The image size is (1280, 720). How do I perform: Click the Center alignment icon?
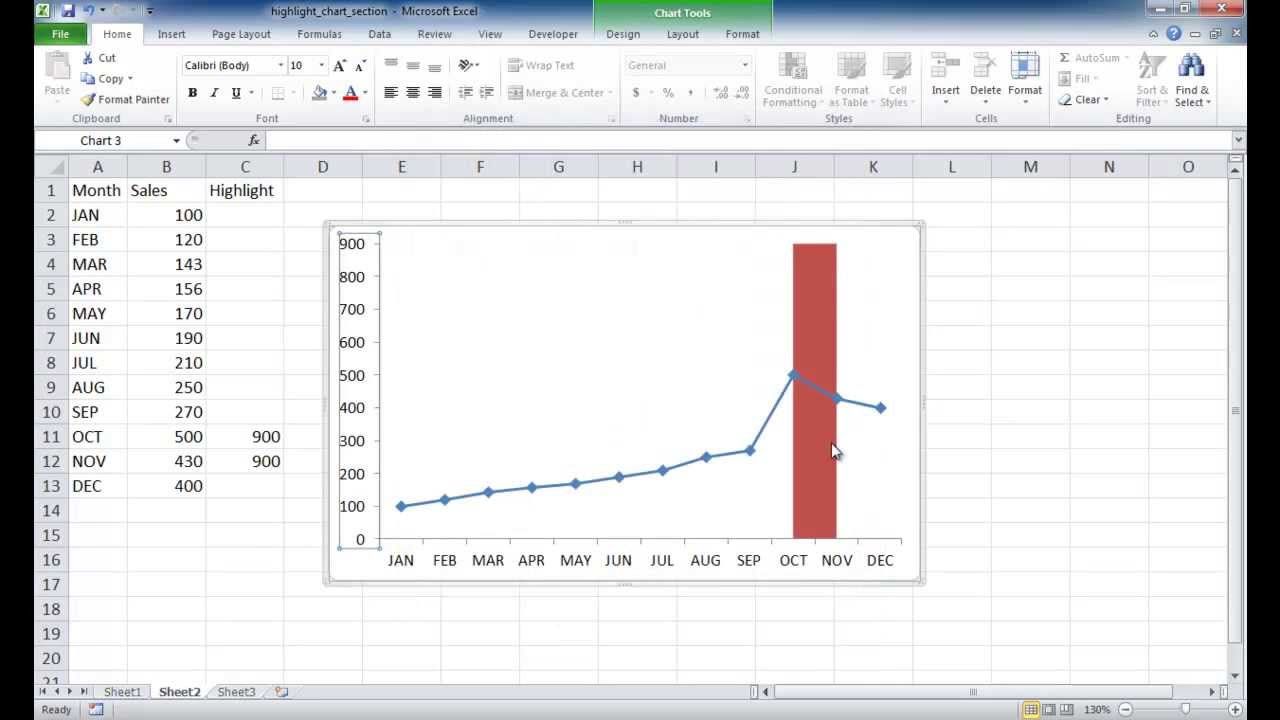[413, 93]
